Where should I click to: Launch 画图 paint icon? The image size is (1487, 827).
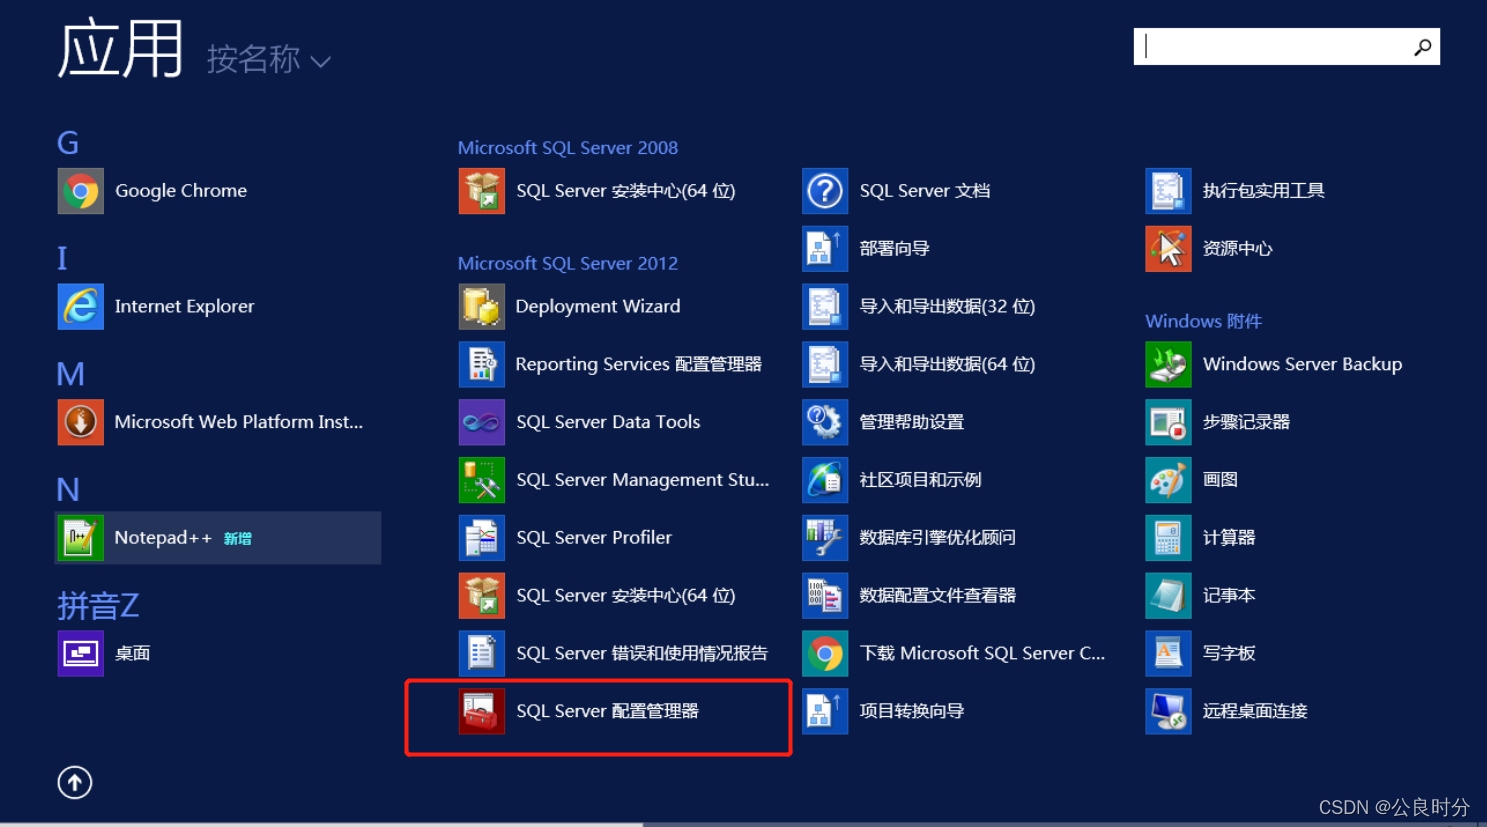tap(1168, 480)
